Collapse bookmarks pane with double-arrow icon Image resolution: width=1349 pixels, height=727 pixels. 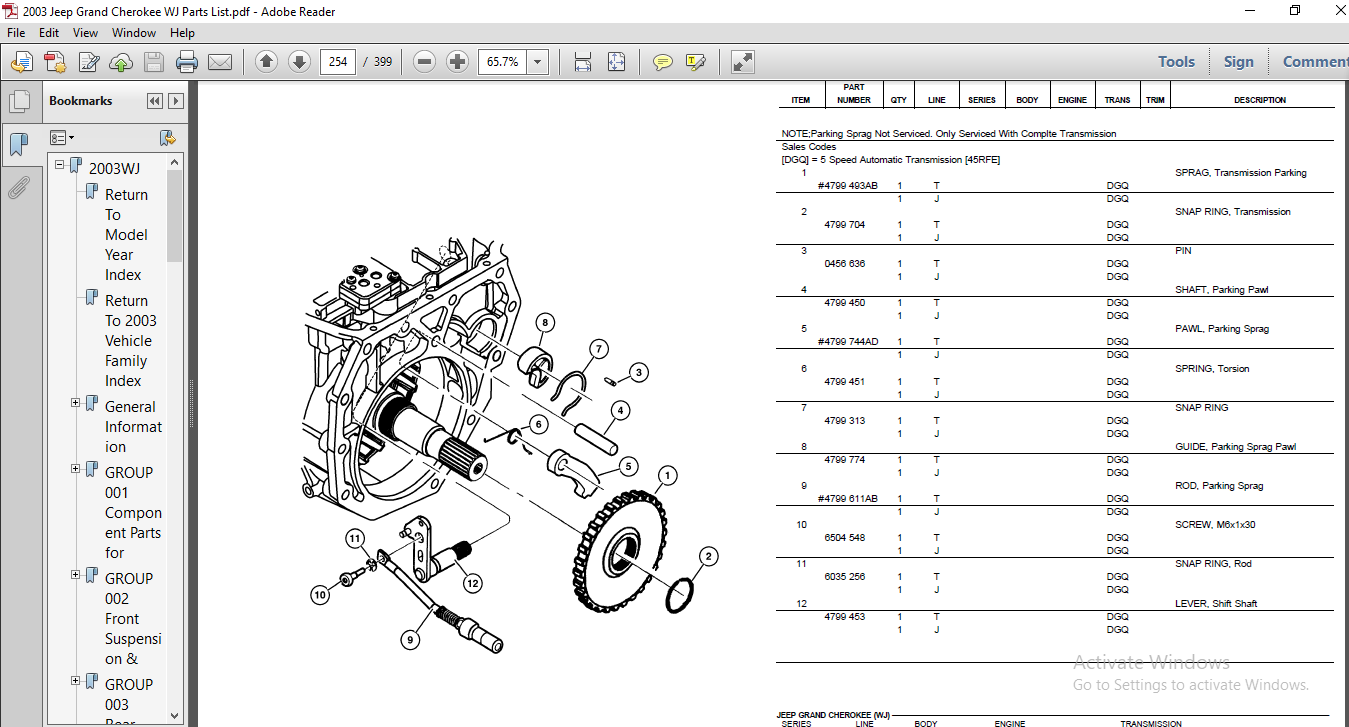tap(154, 101)
